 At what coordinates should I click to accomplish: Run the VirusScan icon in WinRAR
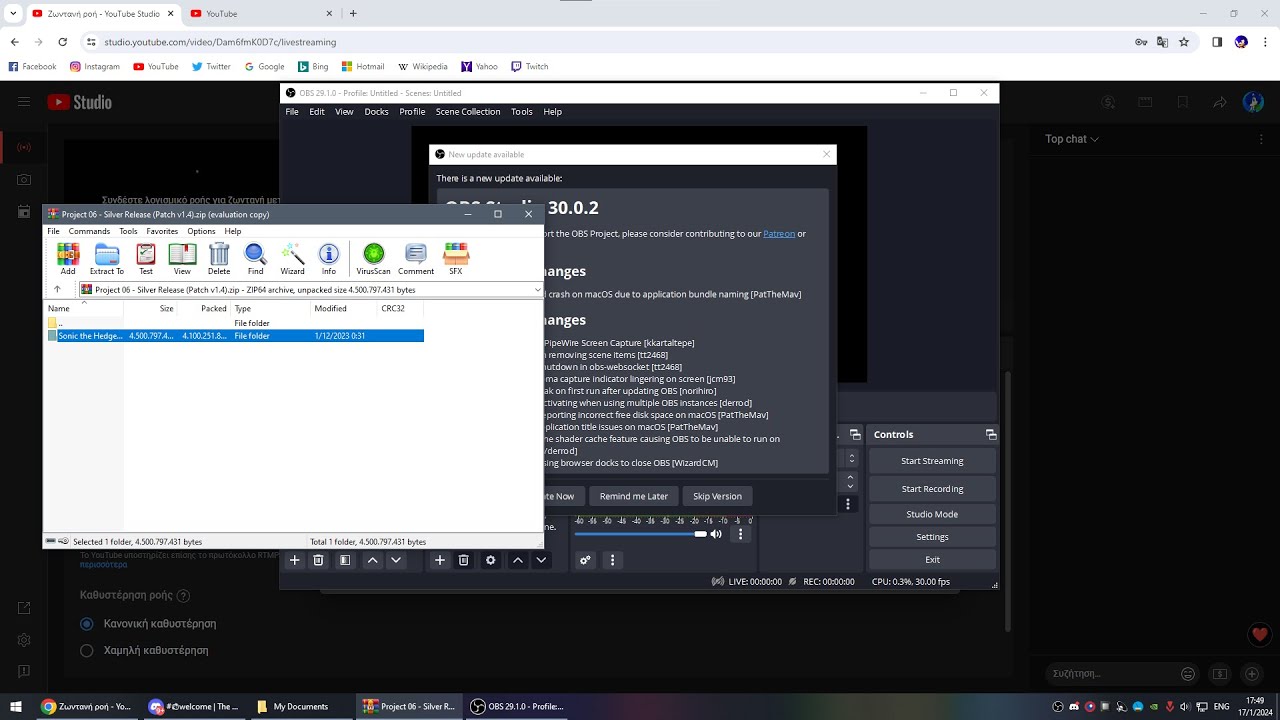pos(374,258)
